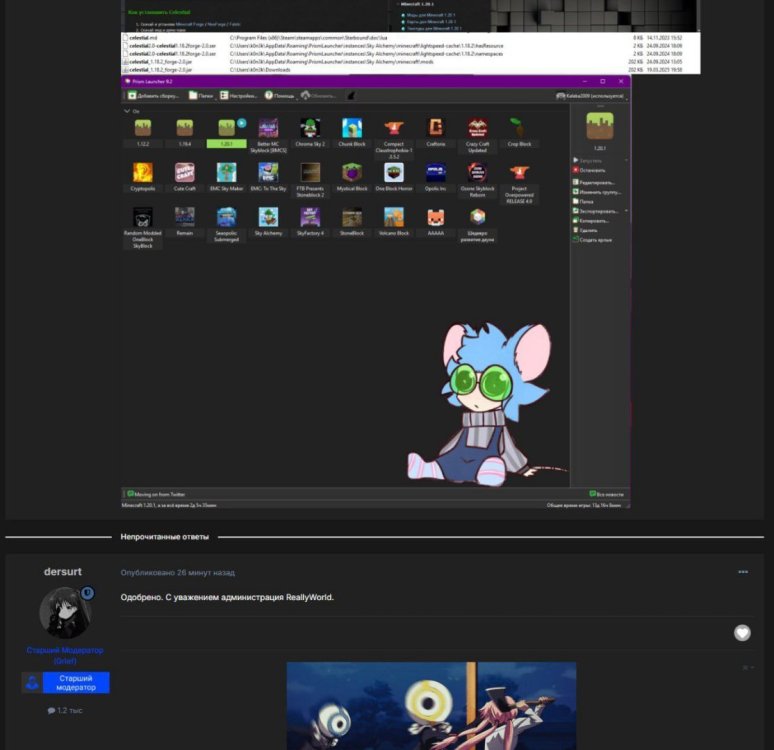The height and width of the screenshot is (750, 774).
Task: Select the Шедевро instance icon
Action: 477,217
